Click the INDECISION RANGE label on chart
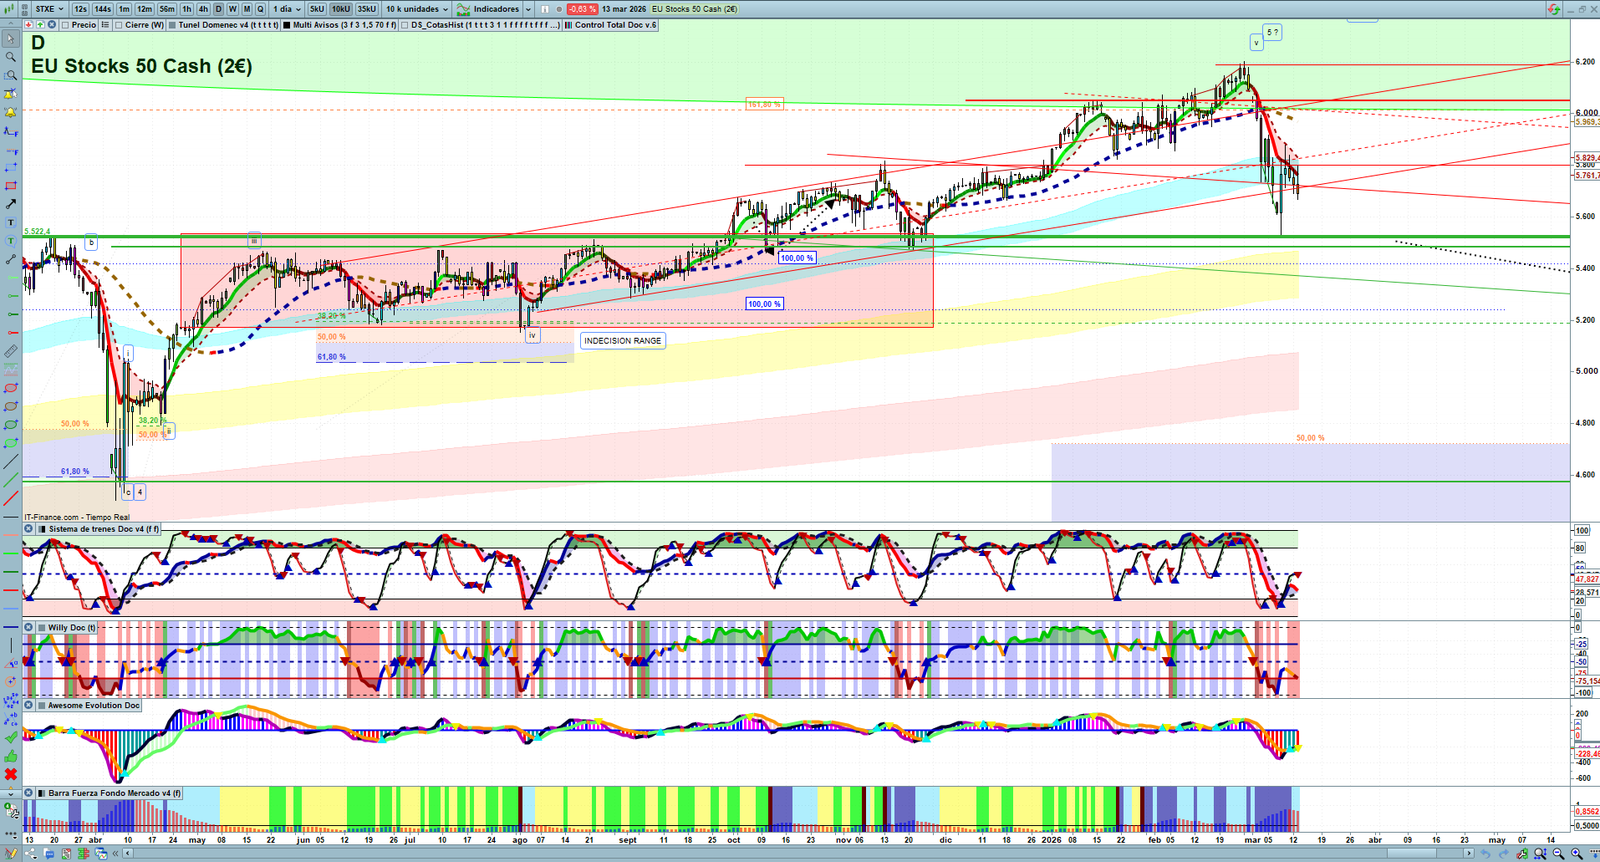 pos(623,341)
